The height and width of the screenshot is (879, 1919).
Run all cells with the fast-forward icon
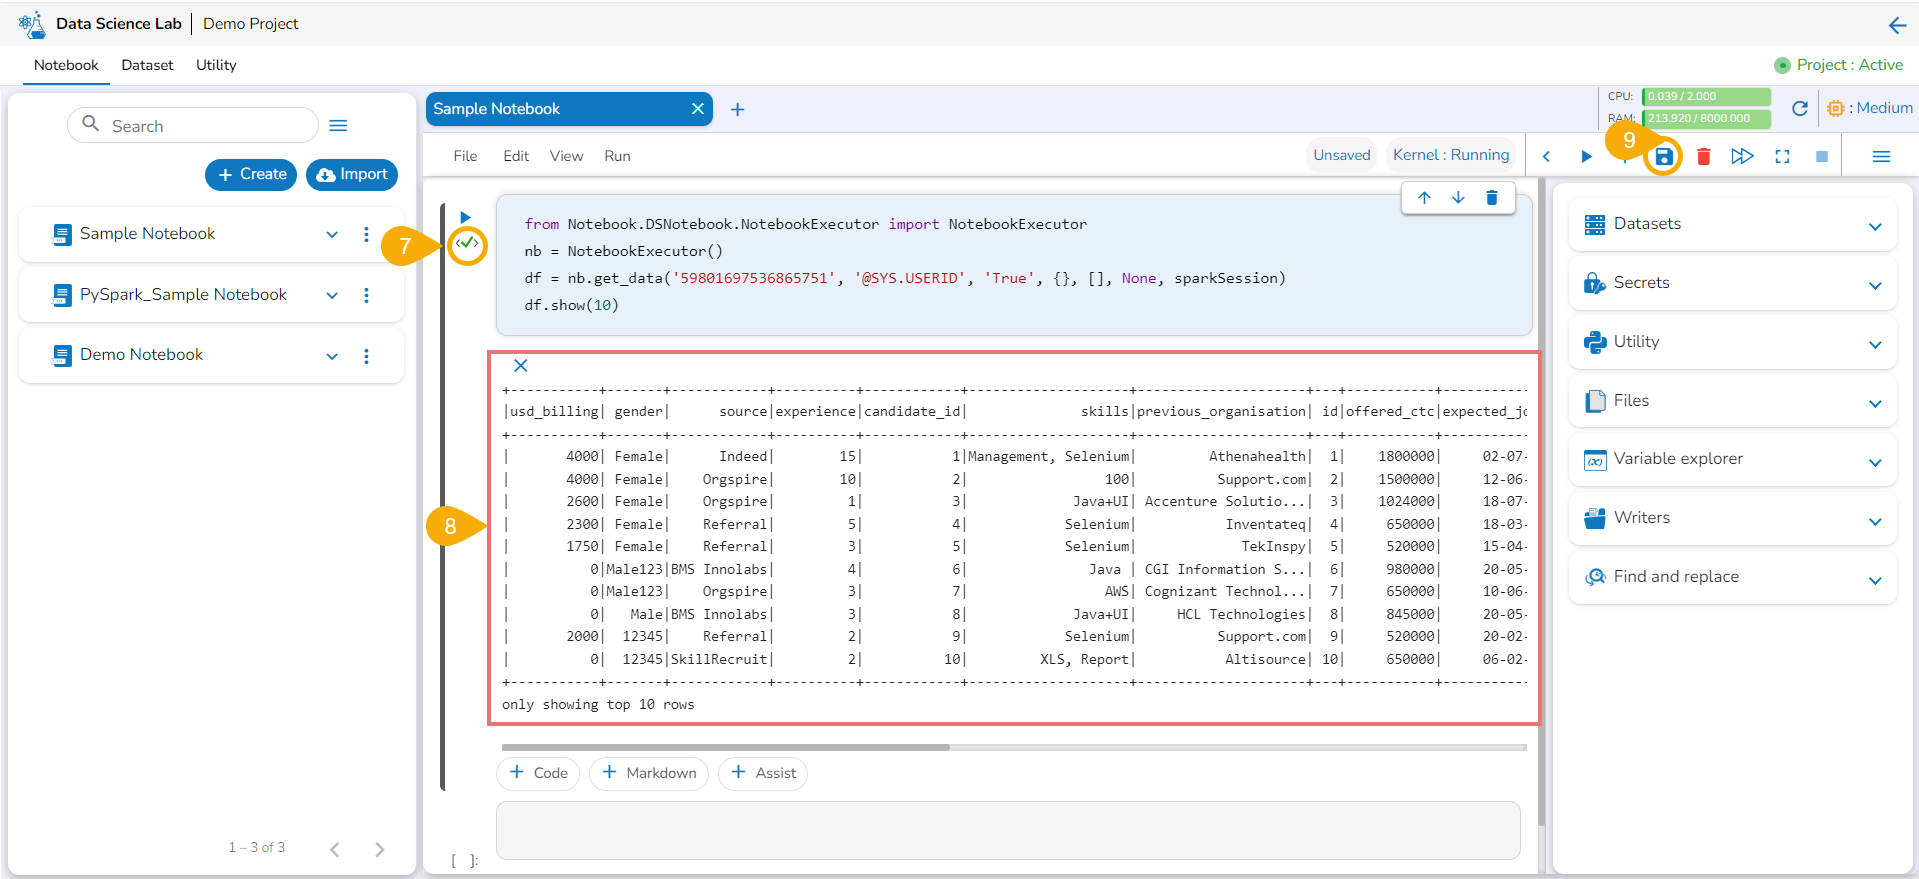coord(1742,157)
